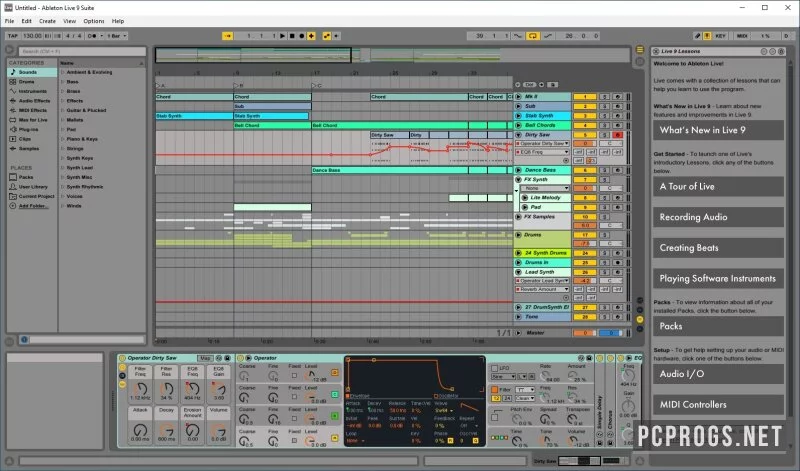800x471 pixels.
Task: Open the Options menu
Action: 94,21
